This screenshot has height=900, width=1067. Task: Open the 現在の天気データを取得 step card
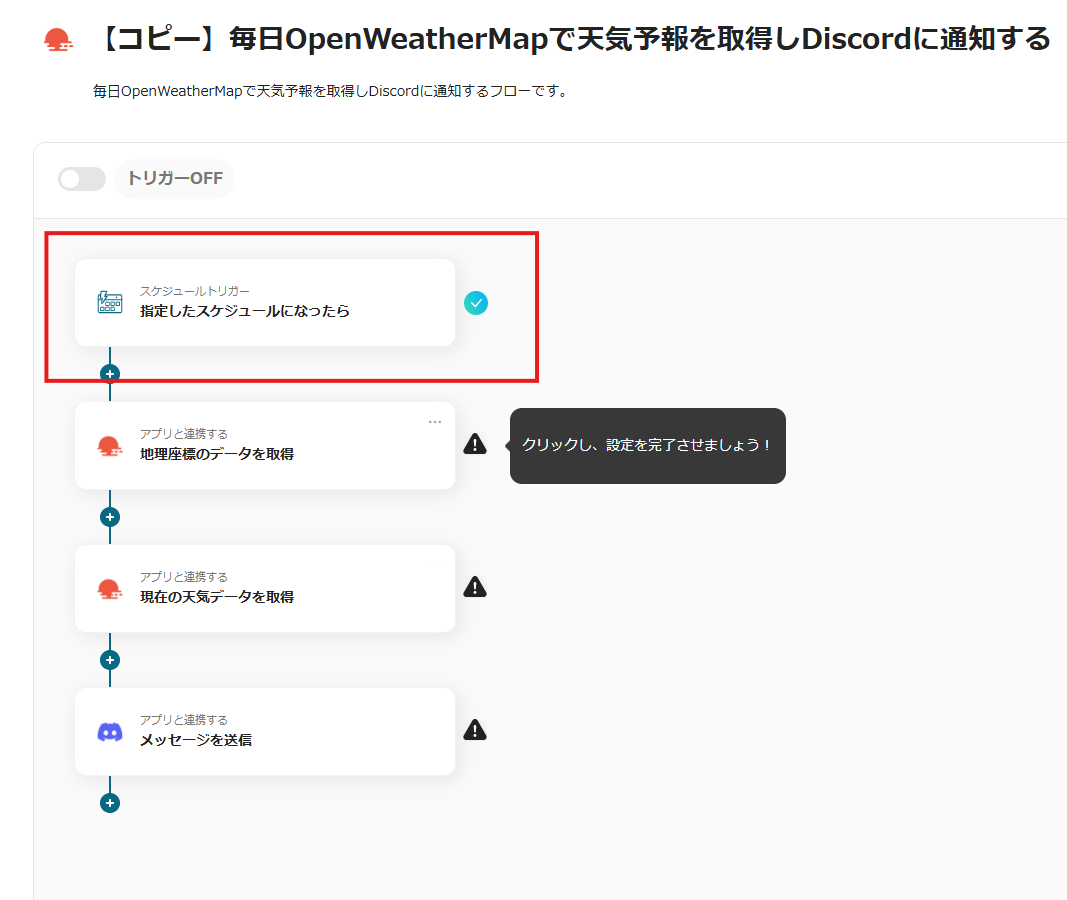pyautogui.click(x=265, y=588)
